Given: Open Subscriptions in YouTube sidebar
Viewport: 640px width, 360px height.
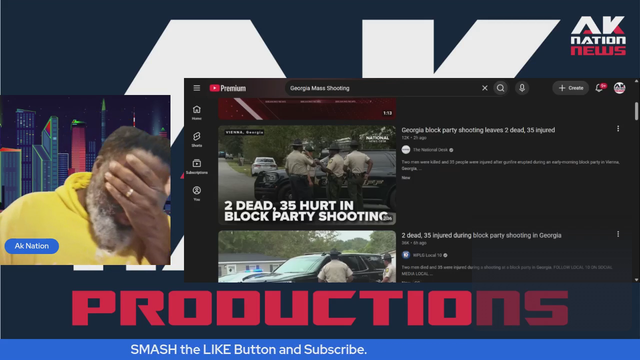Looking at the screenshot, I should (x=197, y=167).
